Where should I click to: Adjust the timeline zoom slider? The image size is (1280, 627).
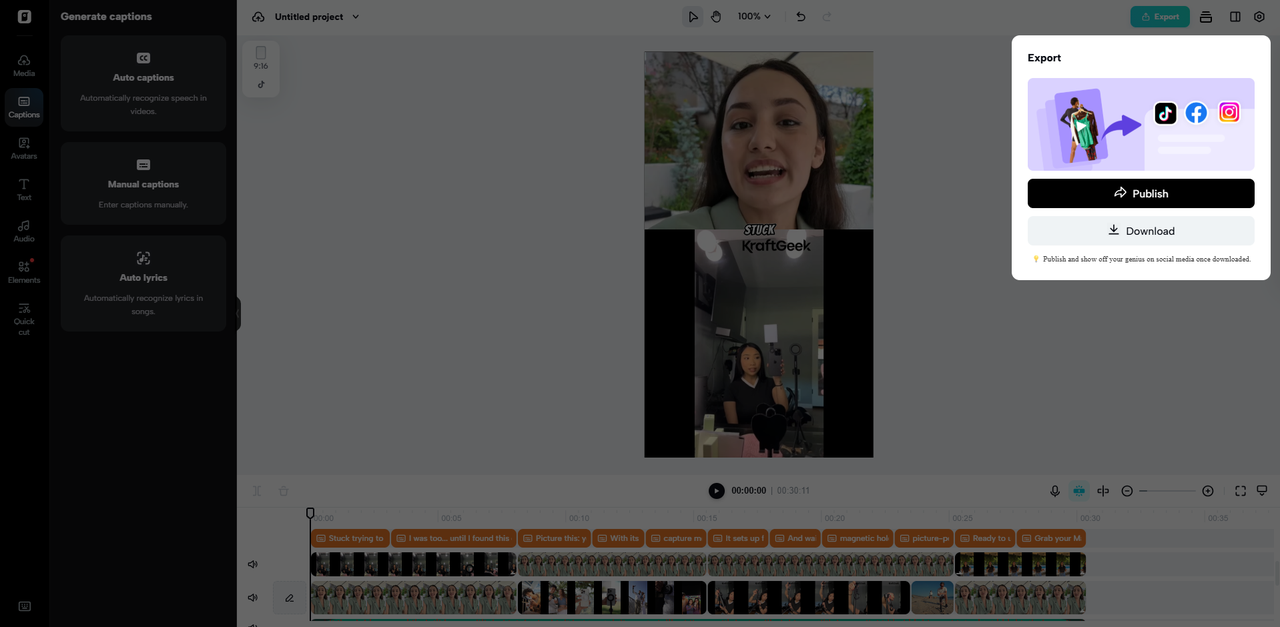pyautogui.click(x=1168, y=490)
